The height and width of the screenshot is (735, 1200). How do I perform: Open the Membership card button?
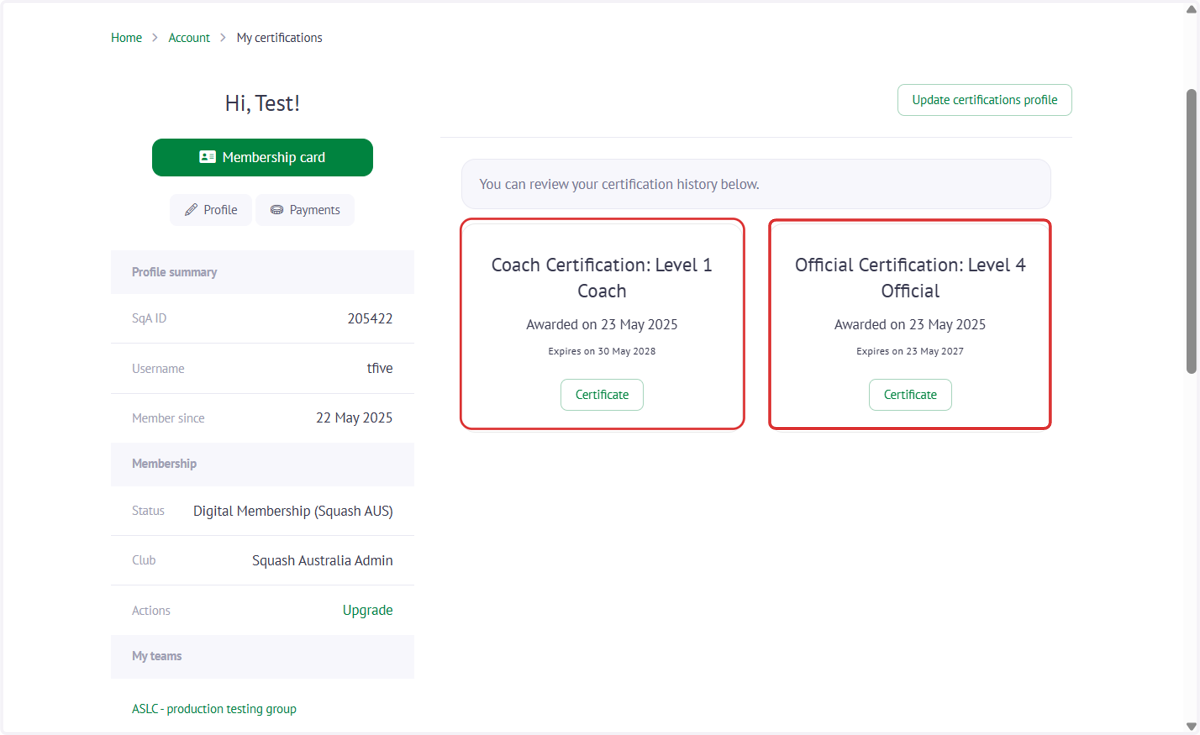click(x=262, y=157)
